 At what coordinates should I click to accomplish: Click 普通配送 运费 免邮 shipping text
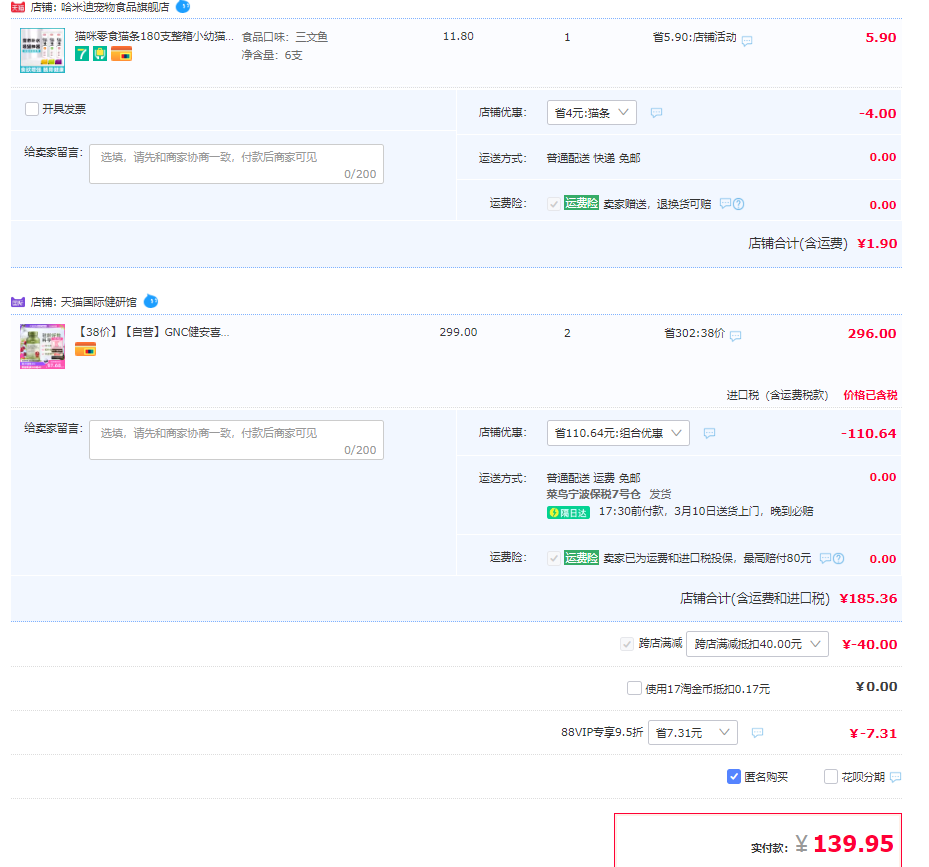pyautogui.click(x=593, y=478)
